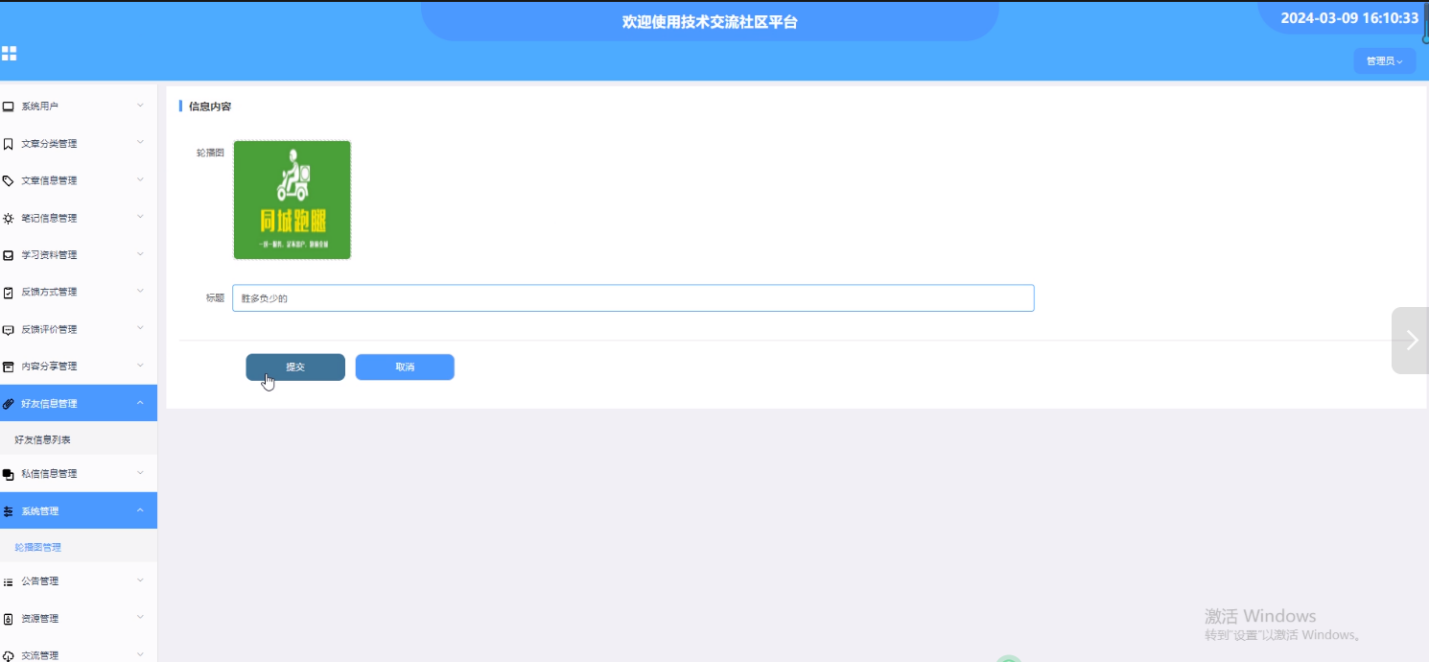Viewport: 1429px width, 662px height.
Task: Click the 反馈评价管理 comment icon
Action: [8, 329]
